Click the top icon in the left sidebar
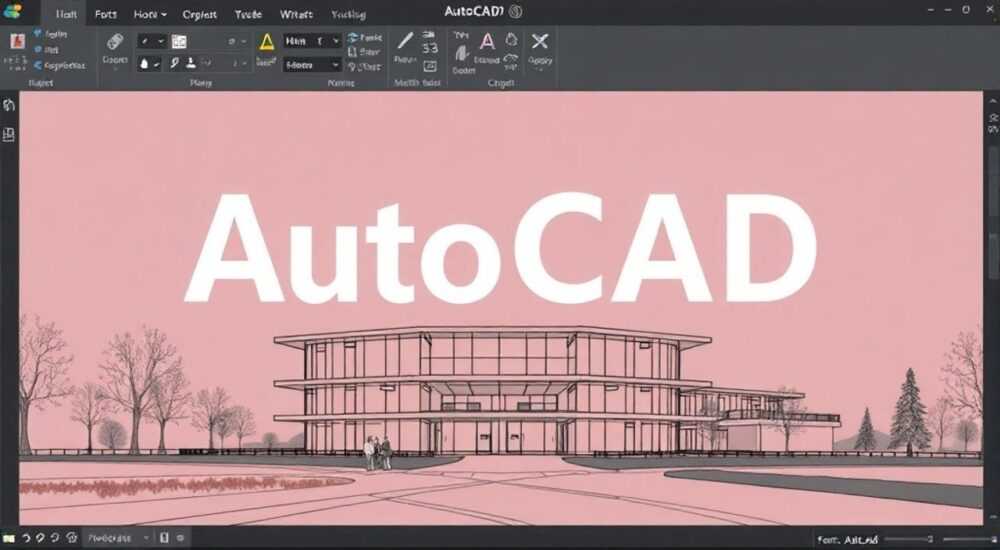 (x=9, y=105)
